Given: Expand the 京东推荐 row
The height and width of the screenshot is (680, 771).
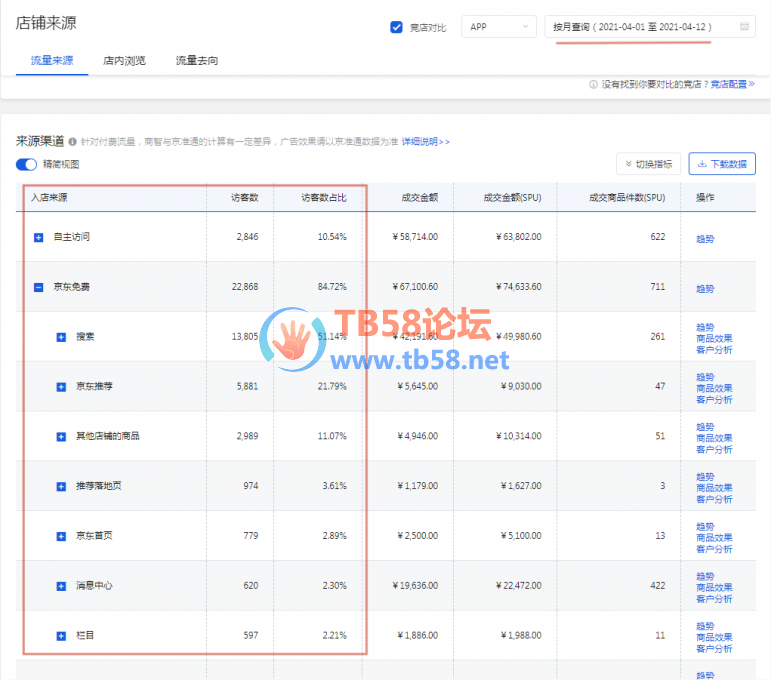Looking at the screenshot, I should pyautogui.click(x=61, y=387).
